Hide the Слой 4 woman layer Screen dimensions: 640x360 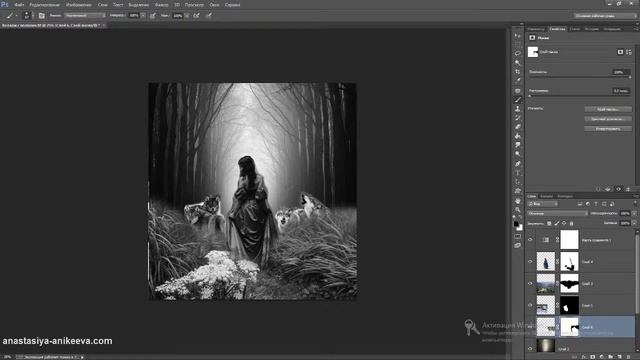pyautogui.click(x=530, y=262)
